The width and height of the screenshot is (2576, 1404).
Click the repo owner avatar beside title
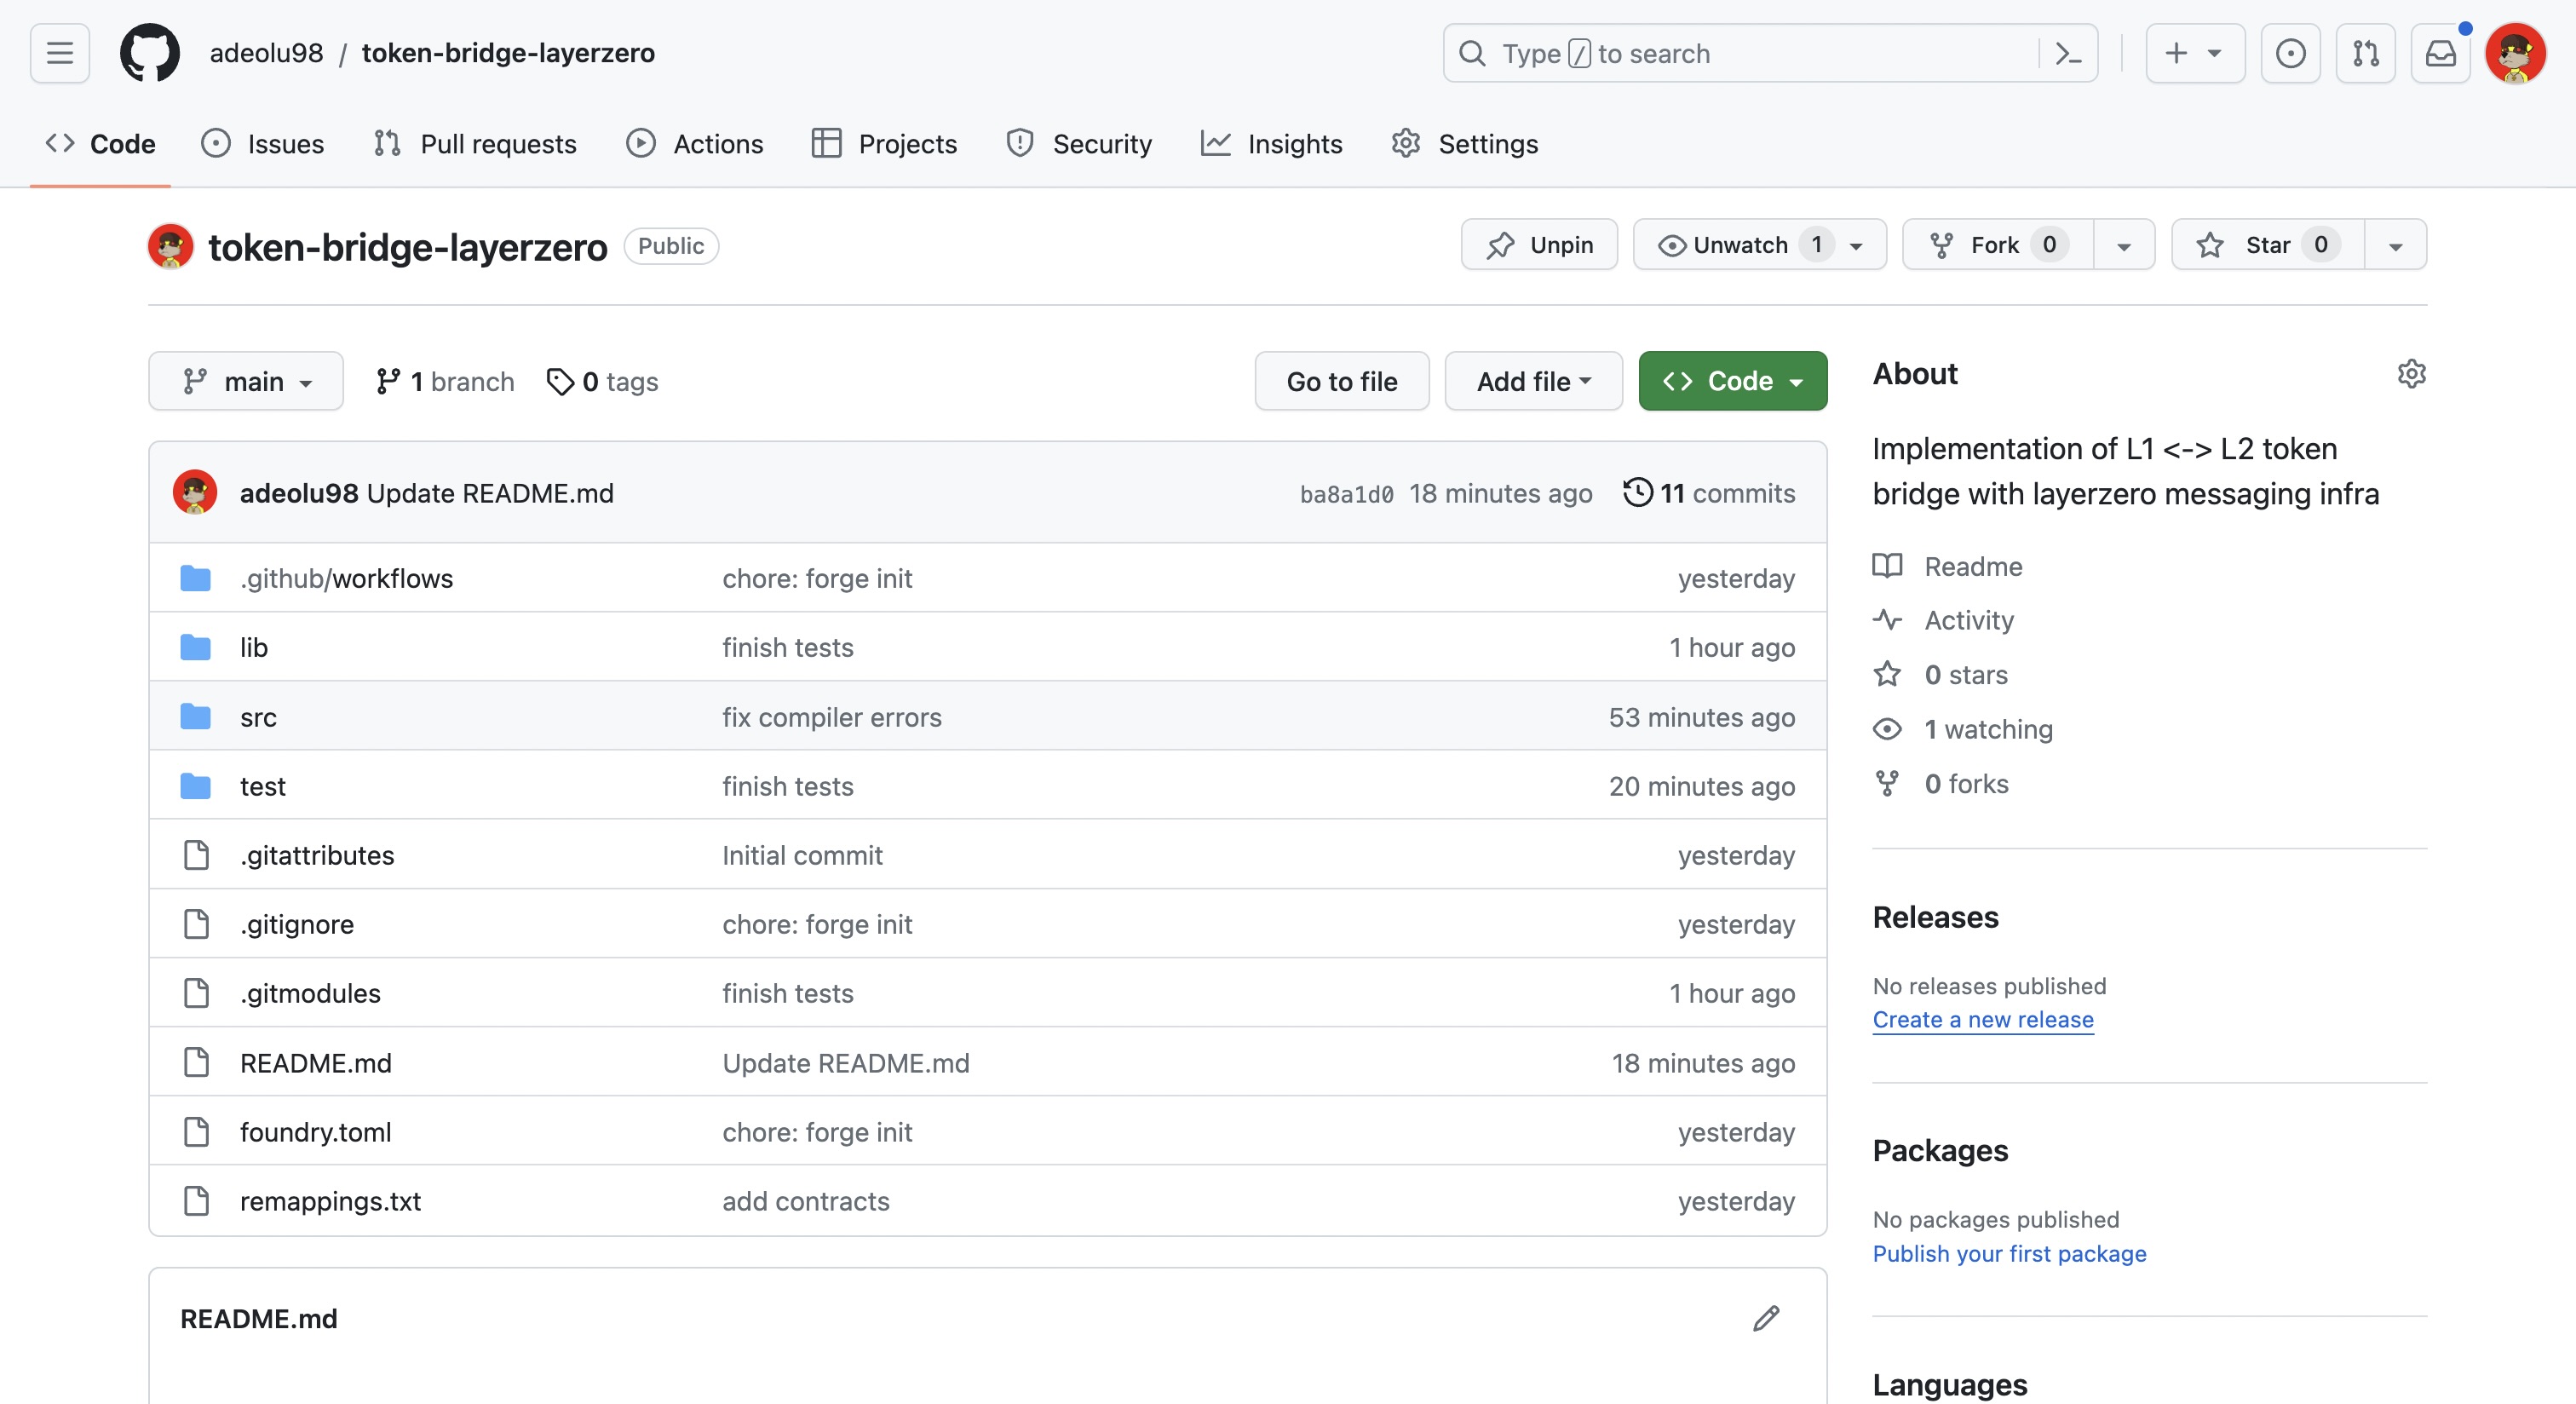click(x=171, y=246)
